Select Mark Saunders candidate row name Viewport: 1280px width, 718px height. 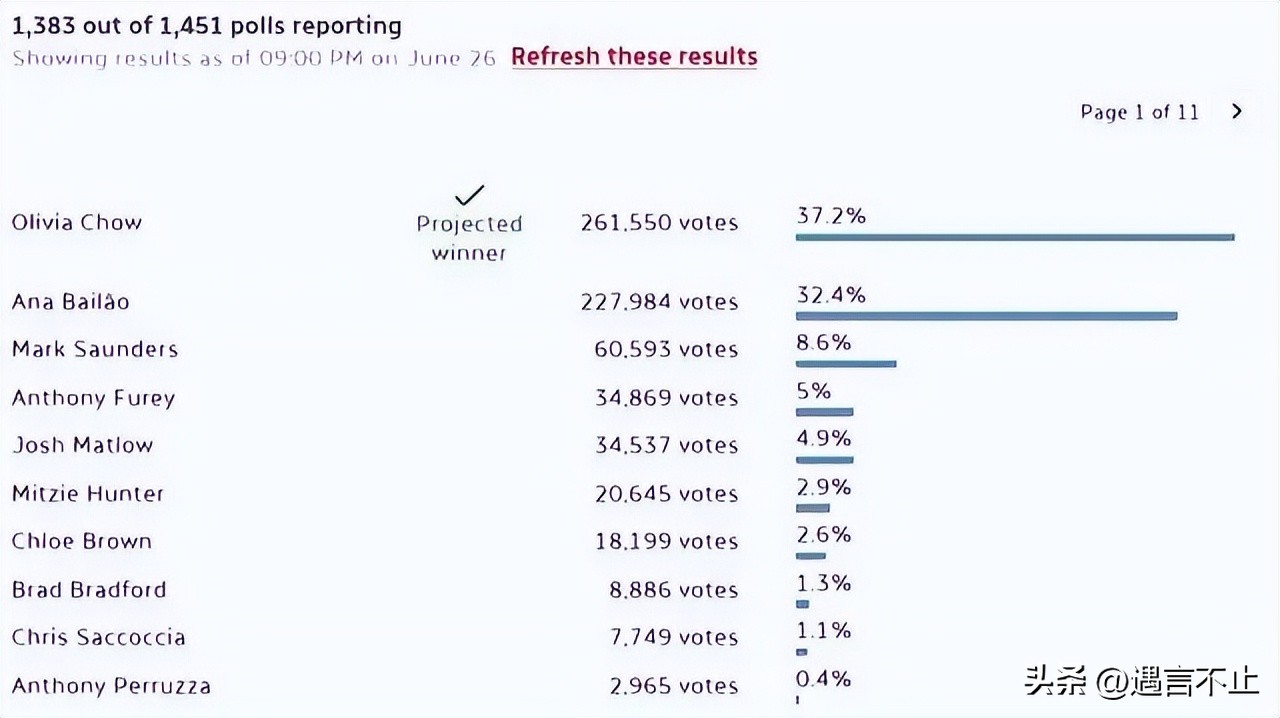(x=95, y=349)
